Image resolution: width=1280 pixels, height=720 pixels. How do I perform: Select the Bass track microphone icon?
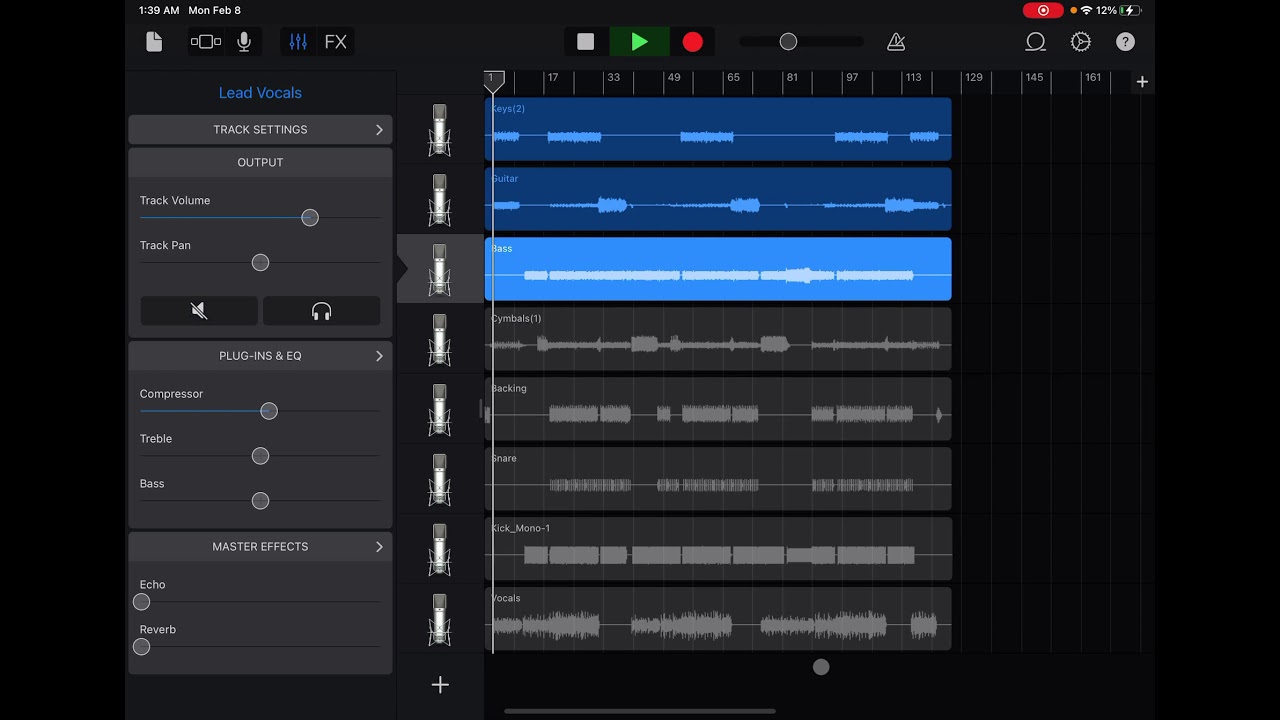(440, 270)
